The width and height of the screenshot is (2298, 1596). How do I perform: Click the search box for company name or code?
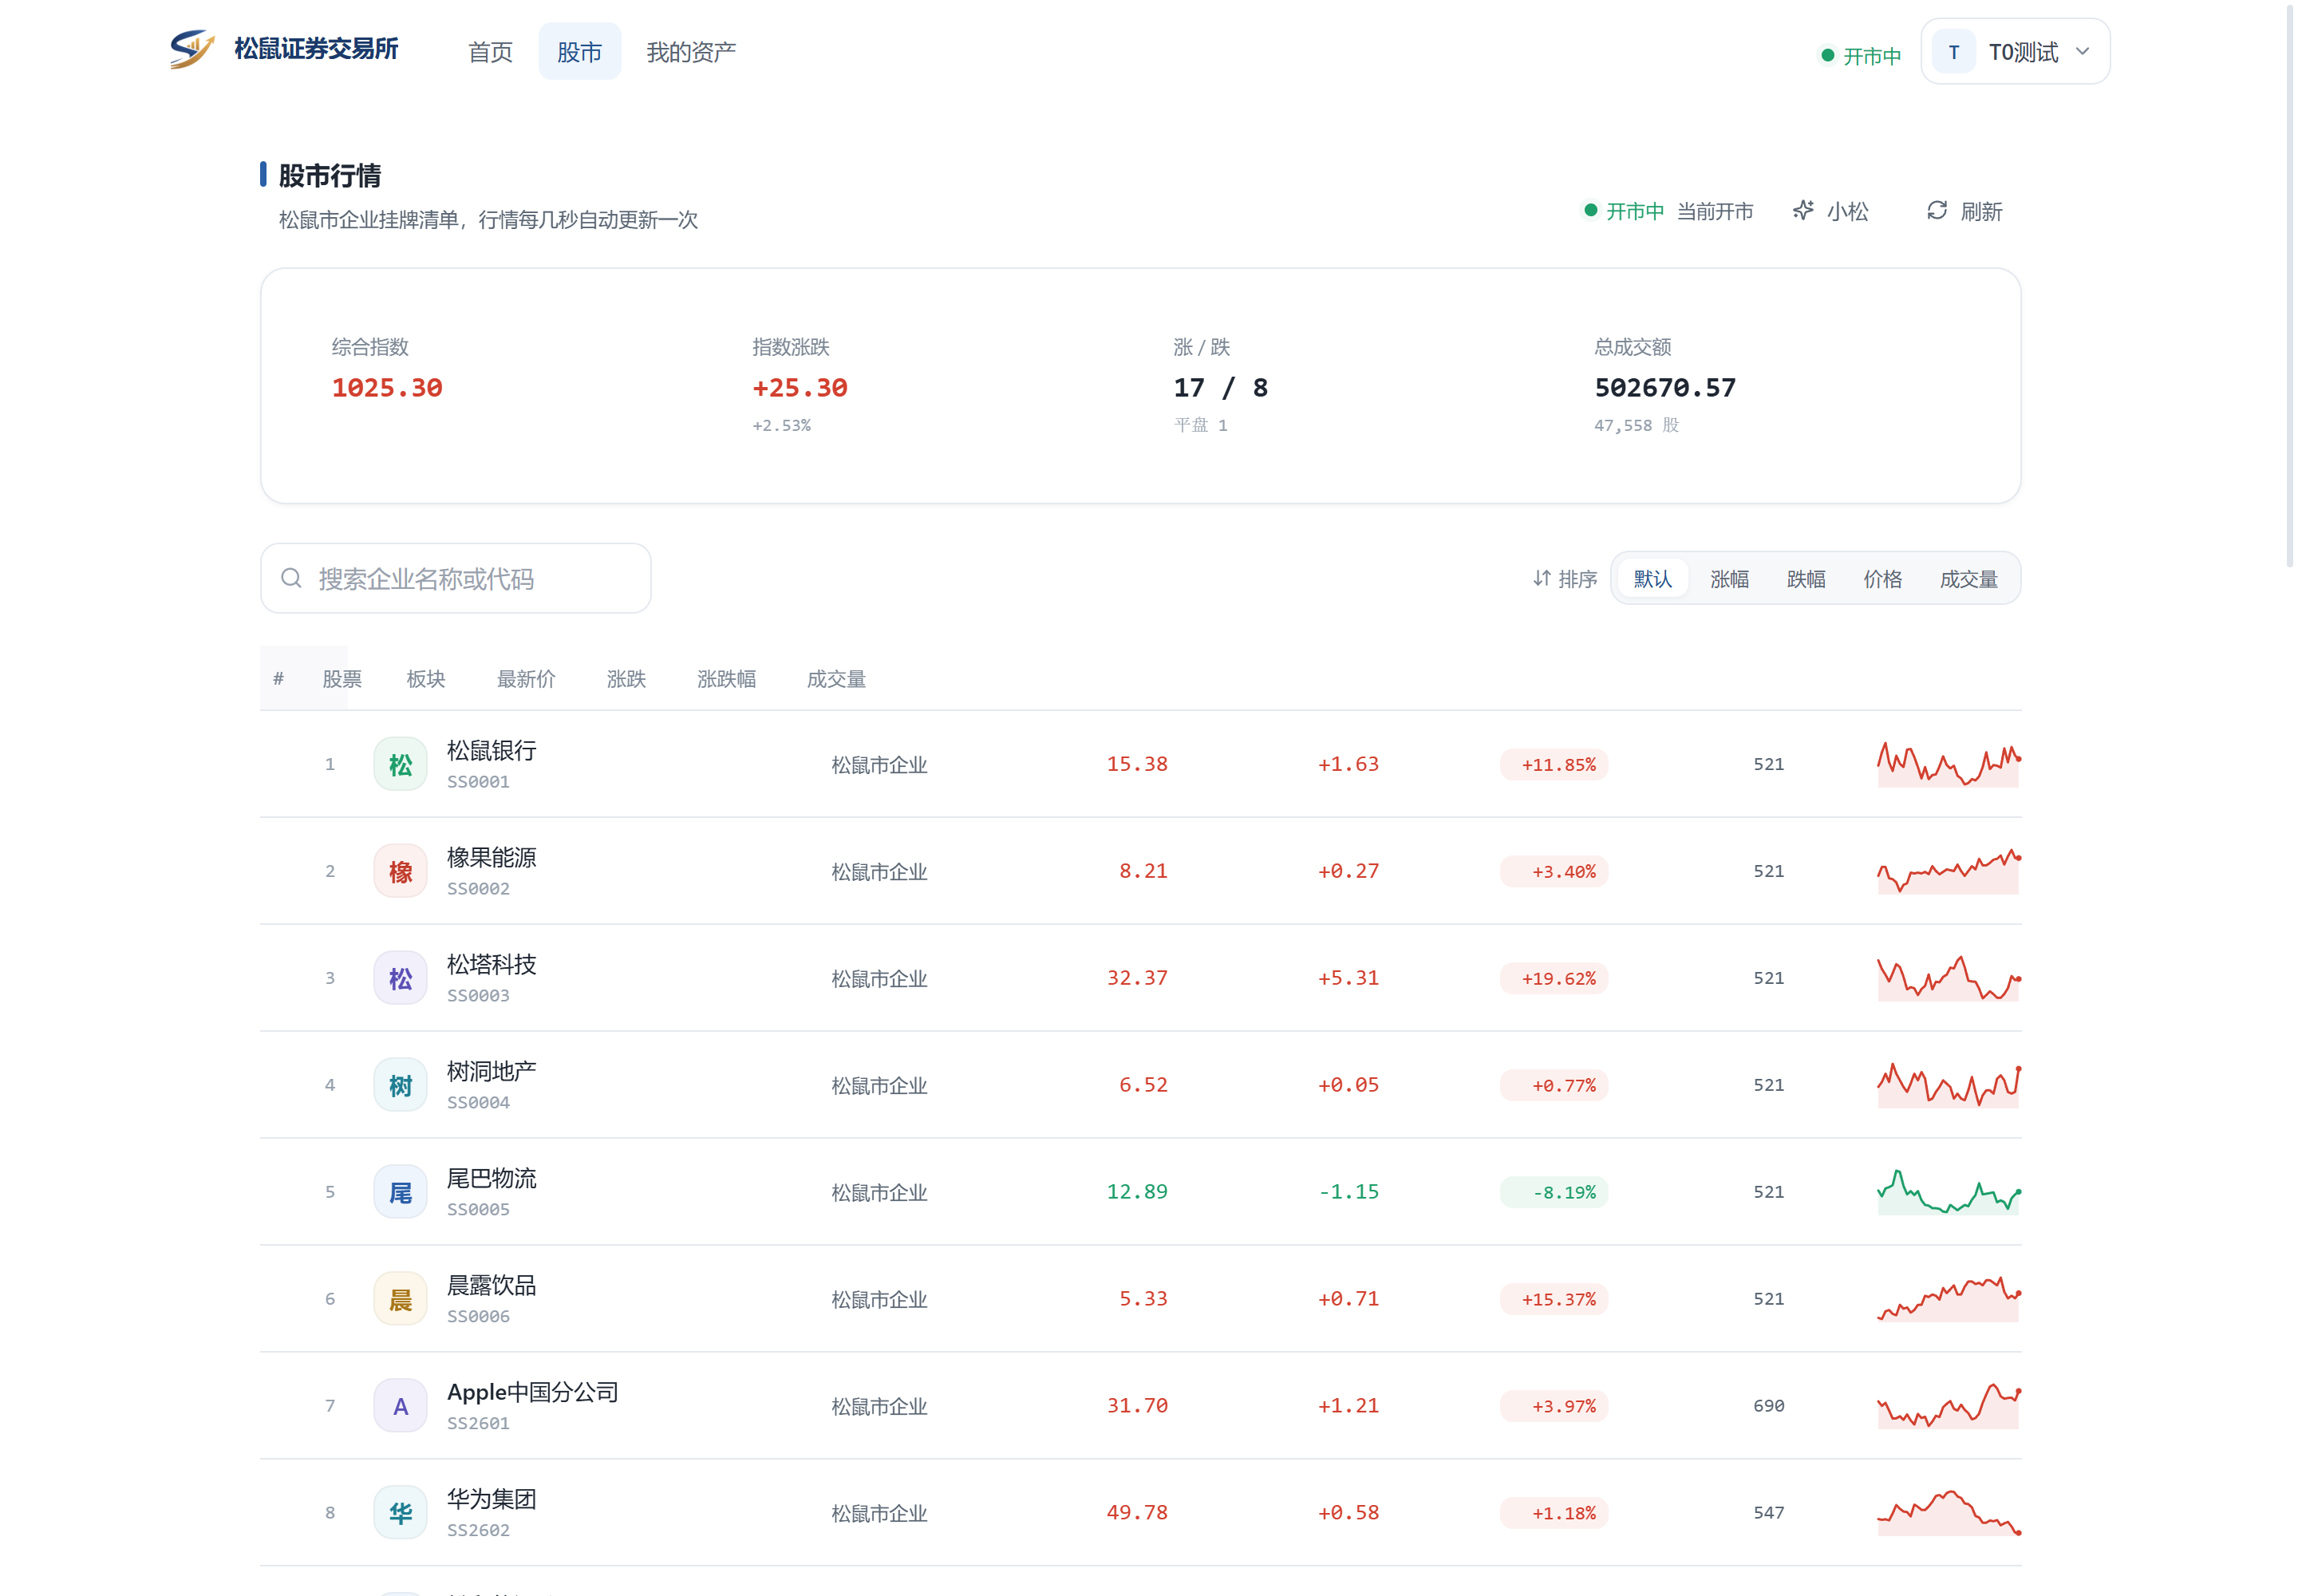coord(456,578)
